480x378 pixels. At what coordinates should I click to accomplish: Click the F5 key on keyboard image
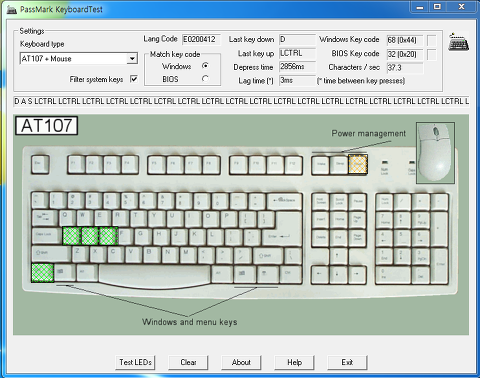point(157,165)
